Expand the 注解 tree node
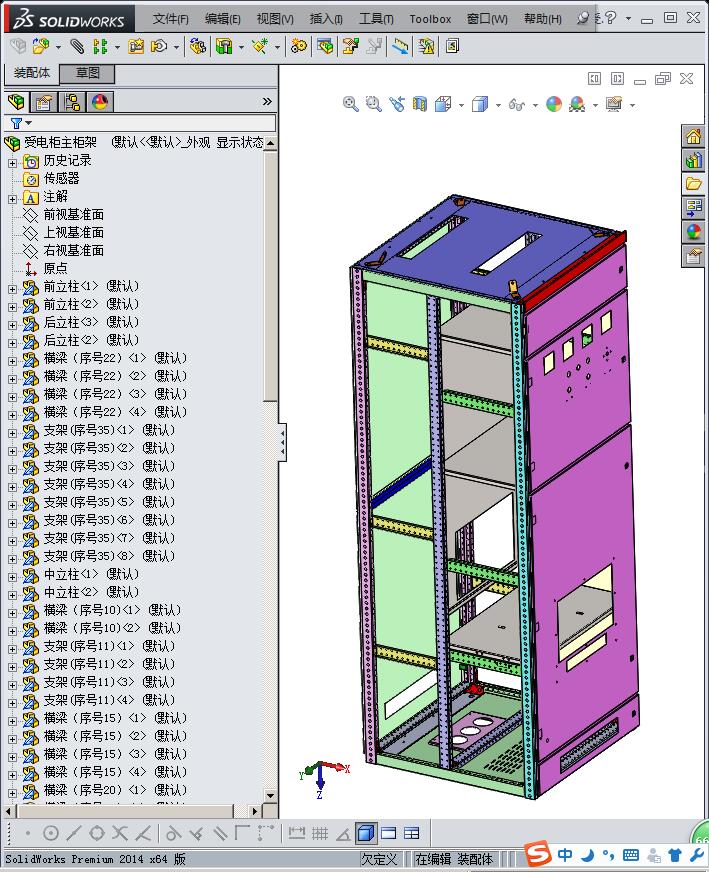709x872 pixels. coord(12,199)
